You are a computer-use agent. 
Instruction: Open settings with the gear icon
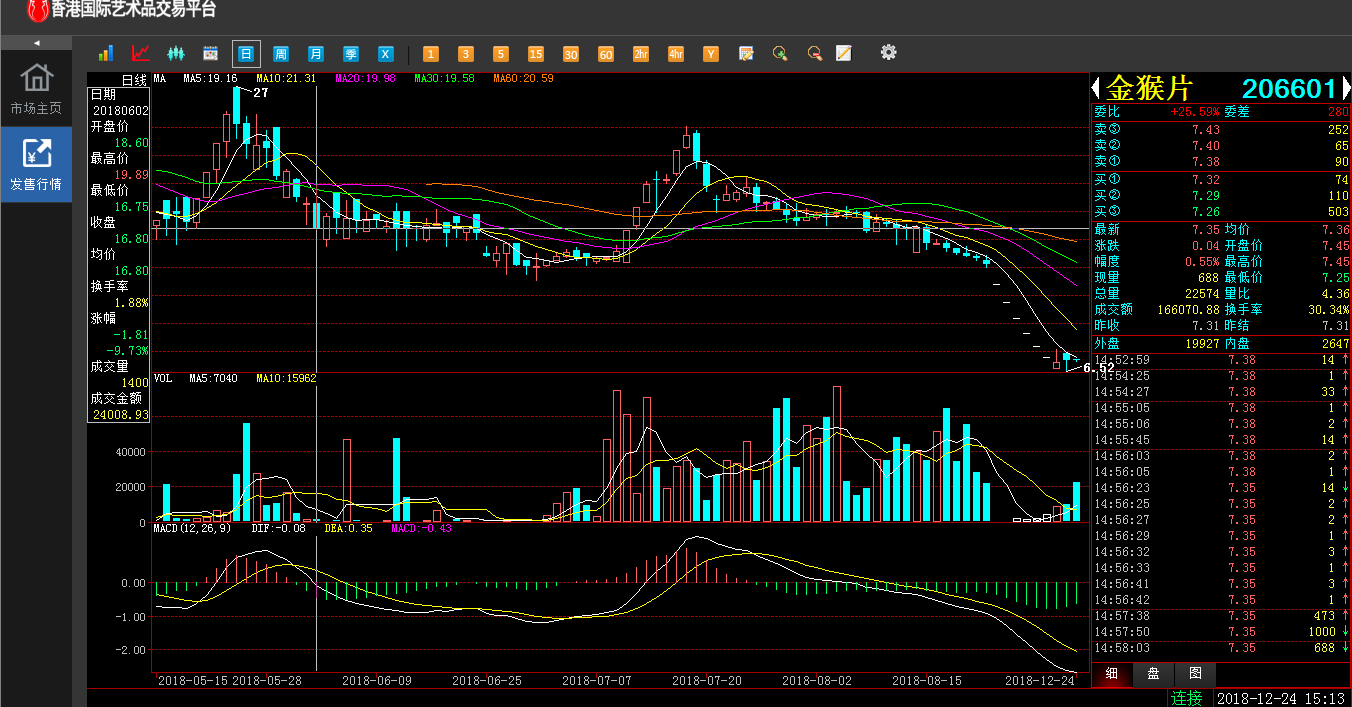click(x=888, y=52)
